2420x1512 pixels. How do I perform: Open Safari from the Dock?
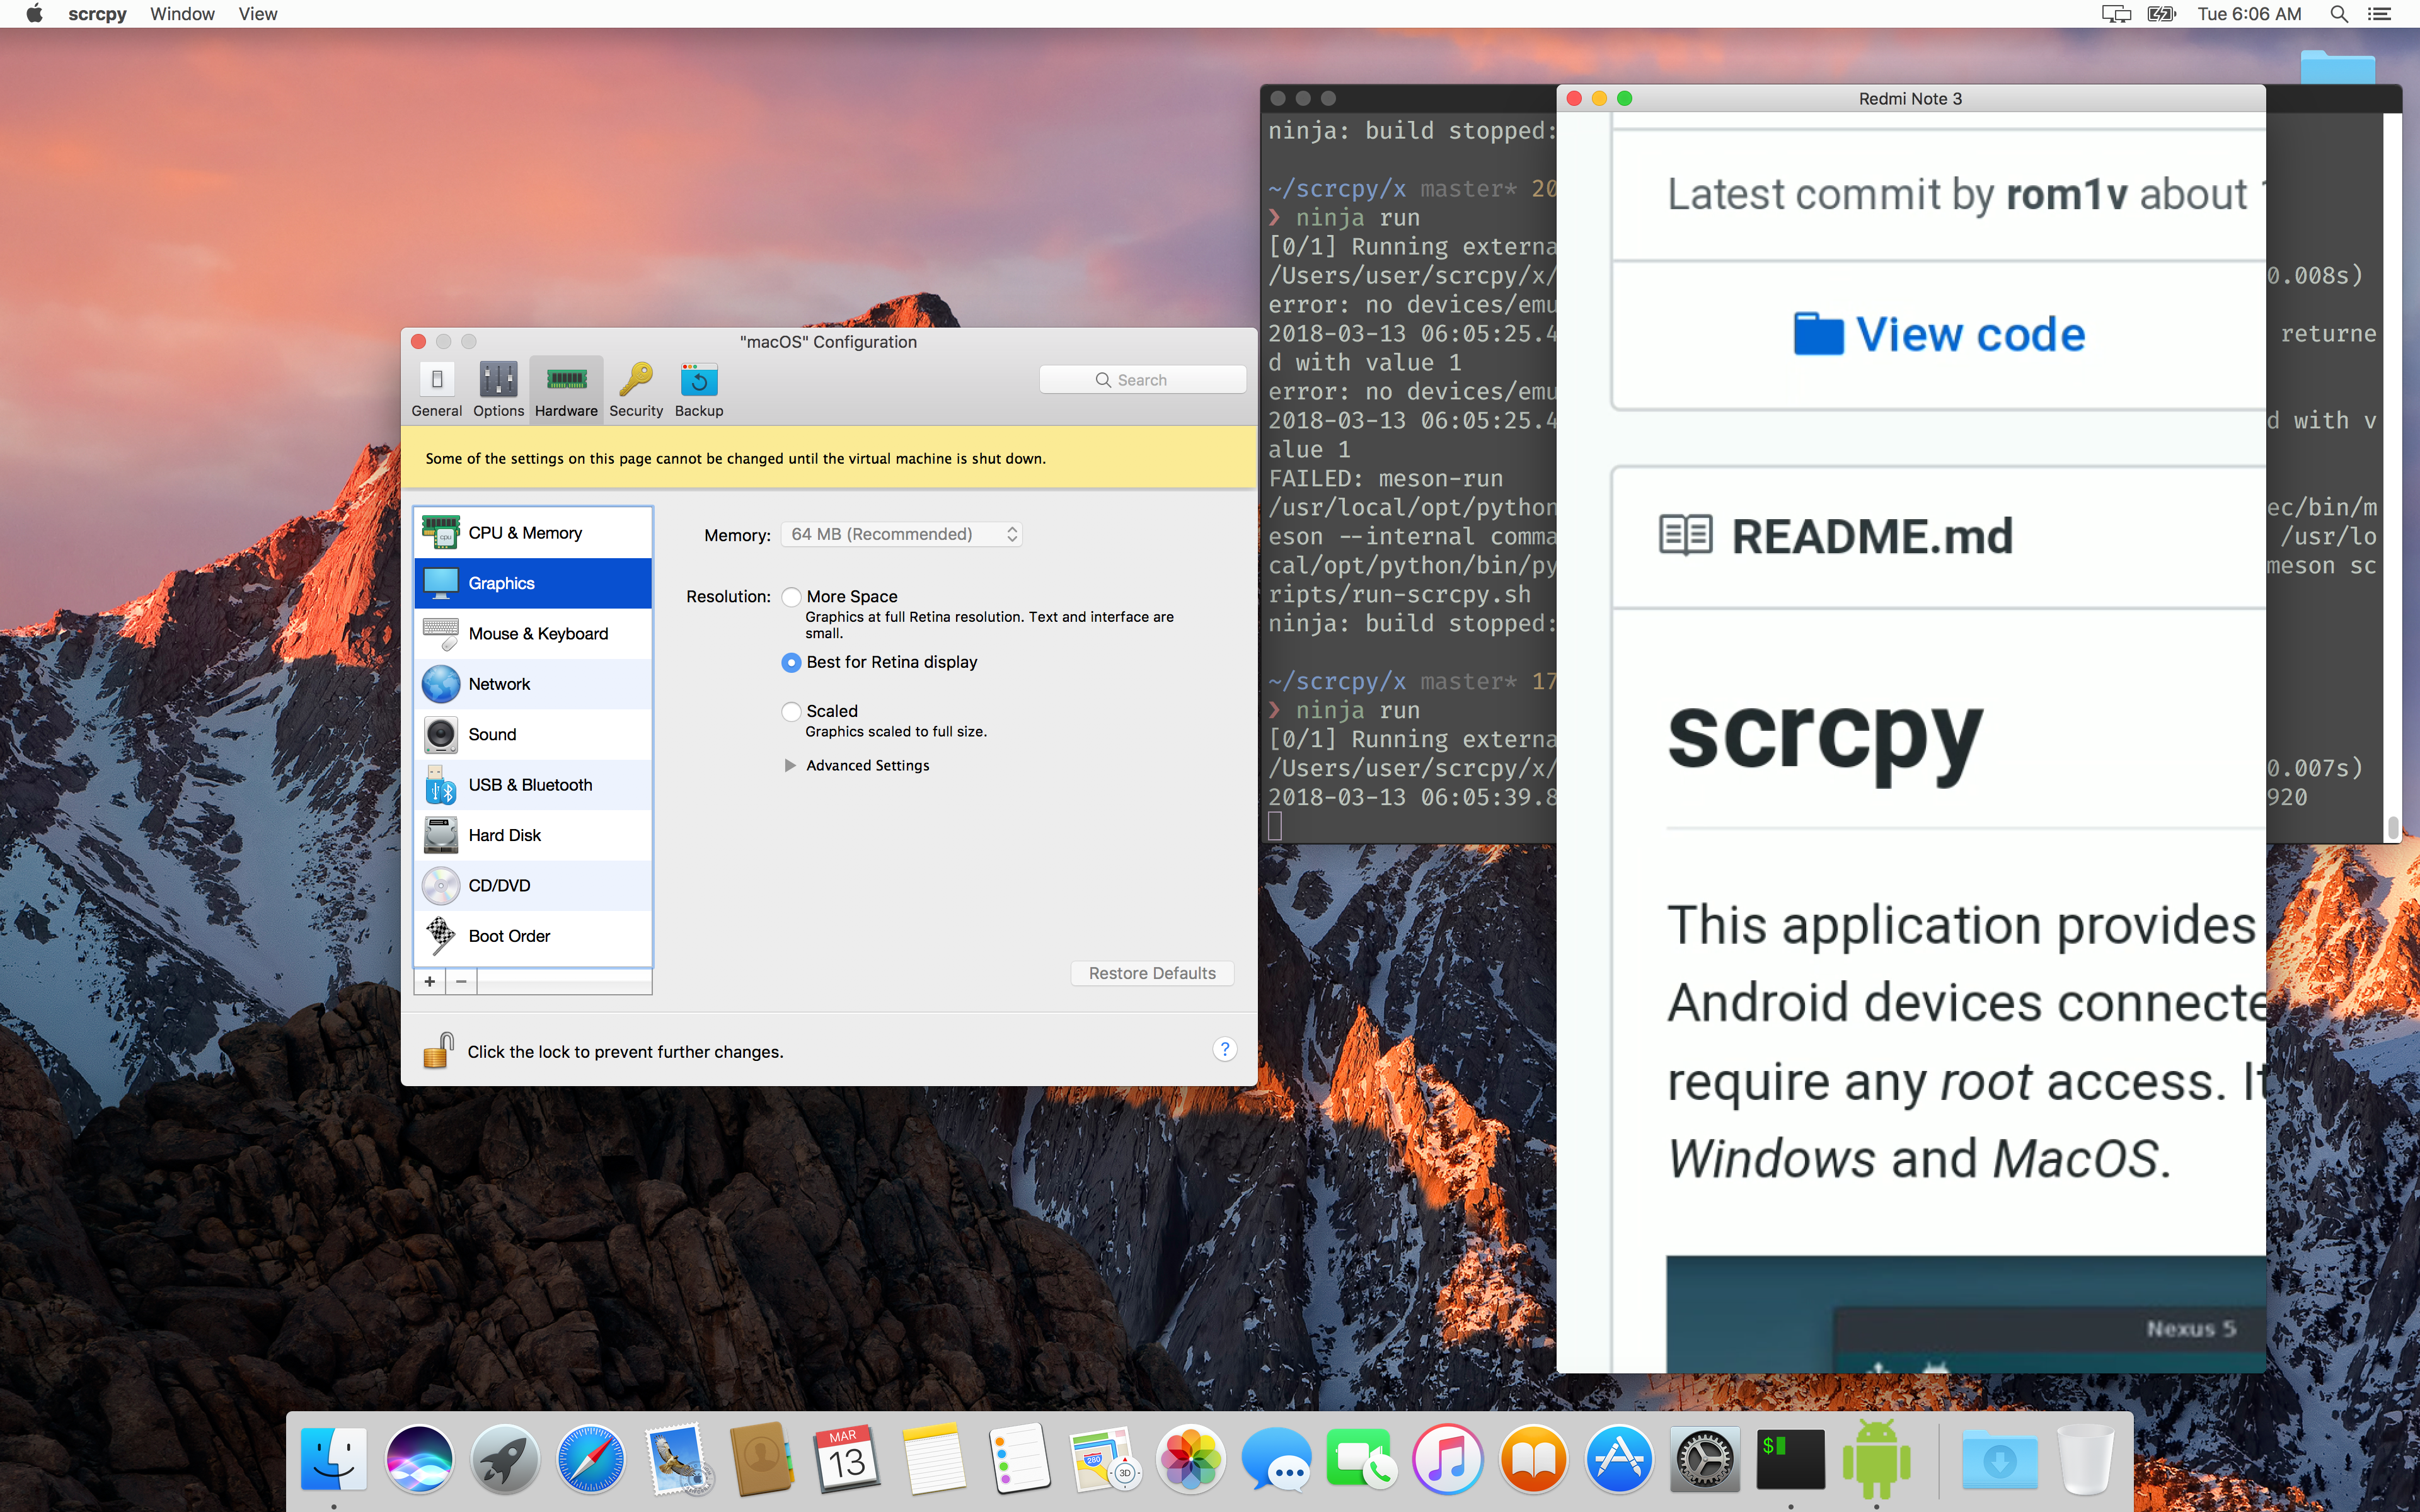591,1459
